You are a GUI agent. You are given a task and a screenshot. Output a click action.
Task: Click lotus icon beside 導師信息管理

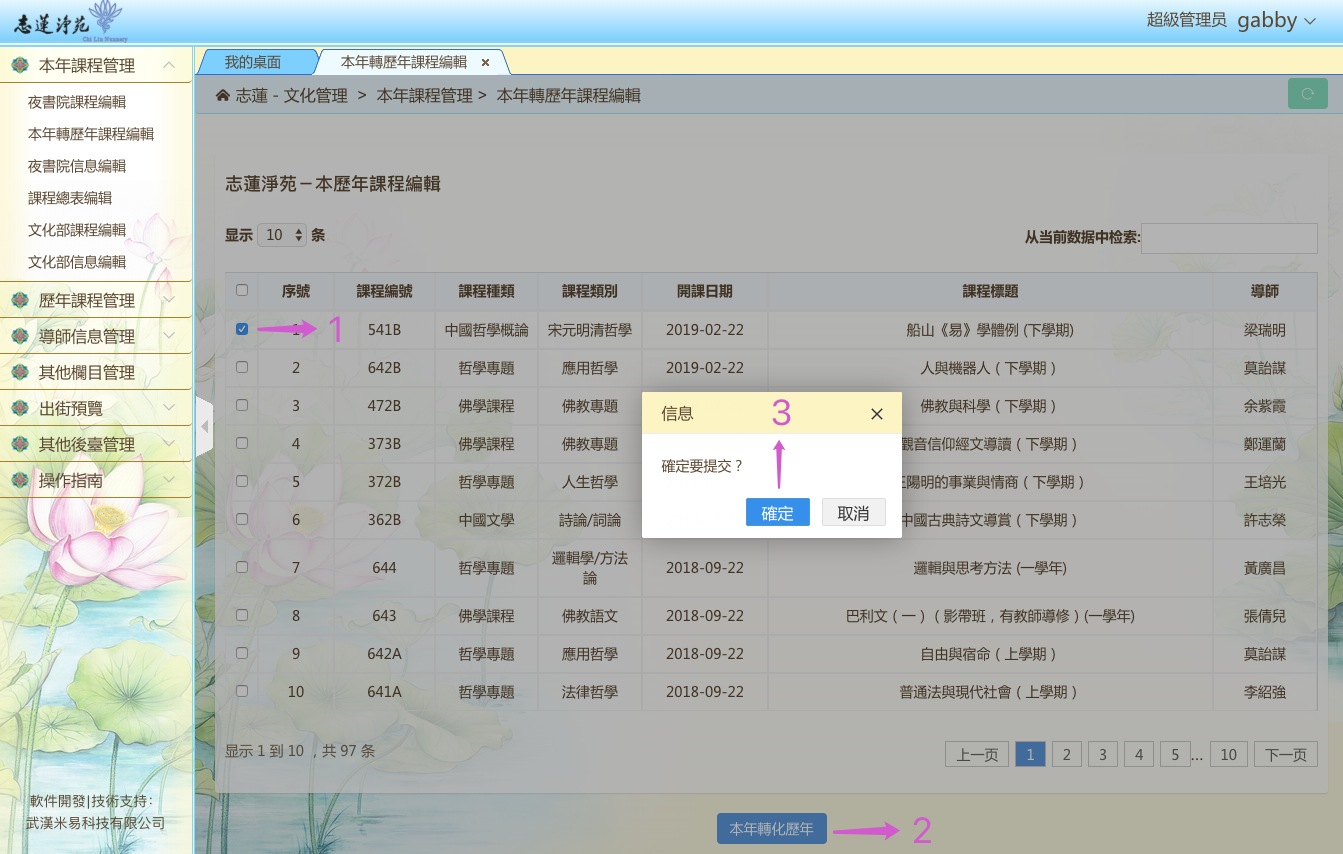19,336
